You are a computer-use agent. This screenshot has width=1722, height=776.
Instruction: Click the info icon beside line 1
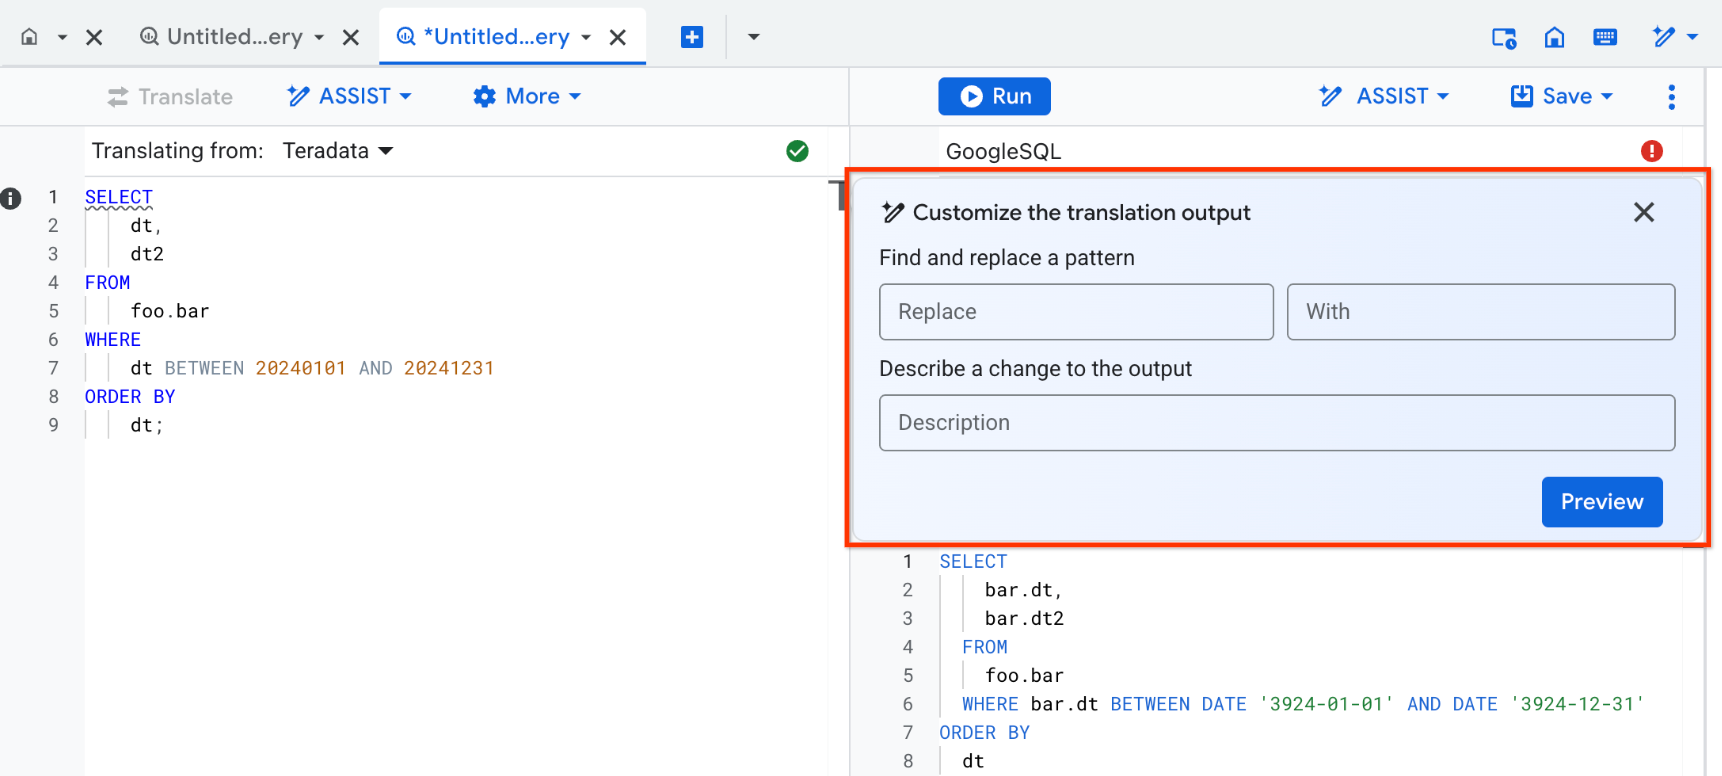11,198
